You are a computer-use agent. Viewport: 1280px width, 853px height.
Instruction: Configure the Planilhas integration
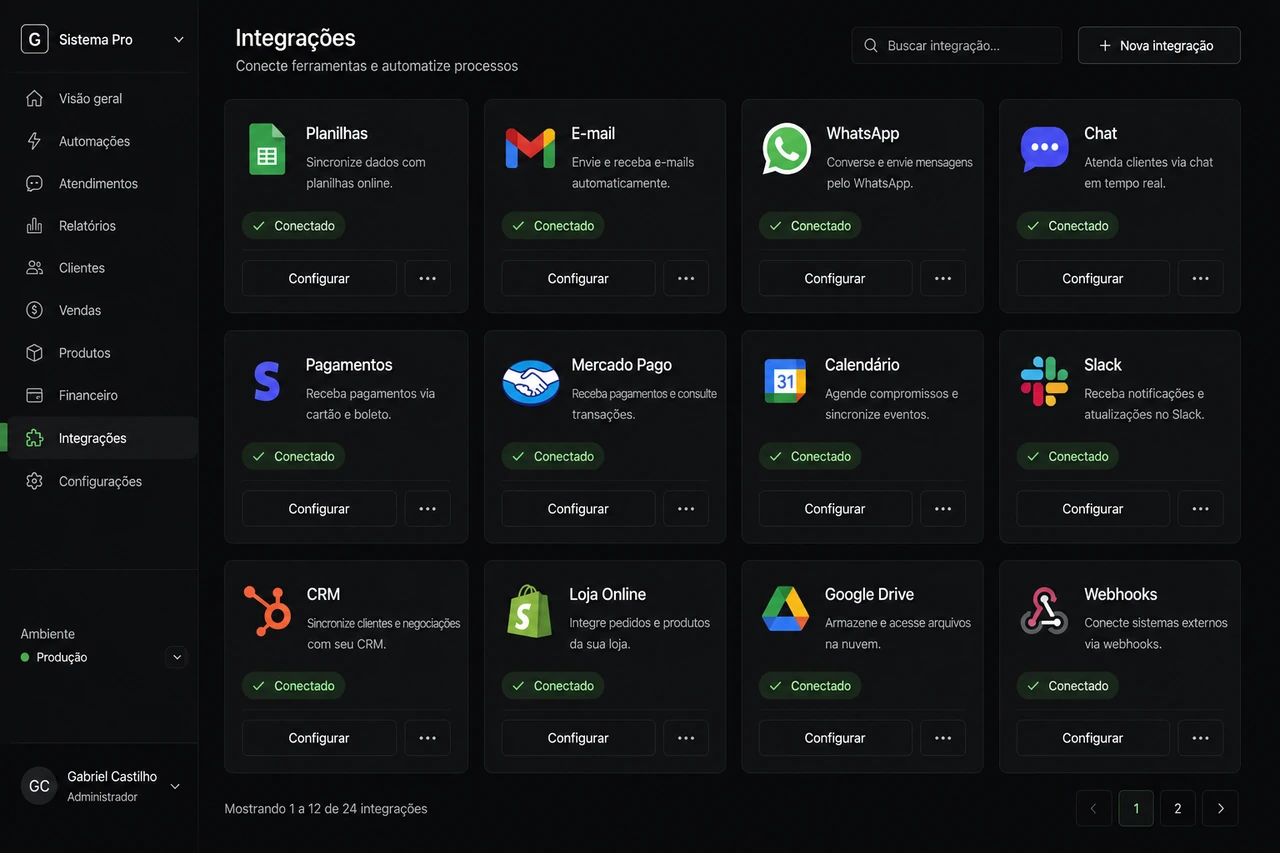pos(319,278)
